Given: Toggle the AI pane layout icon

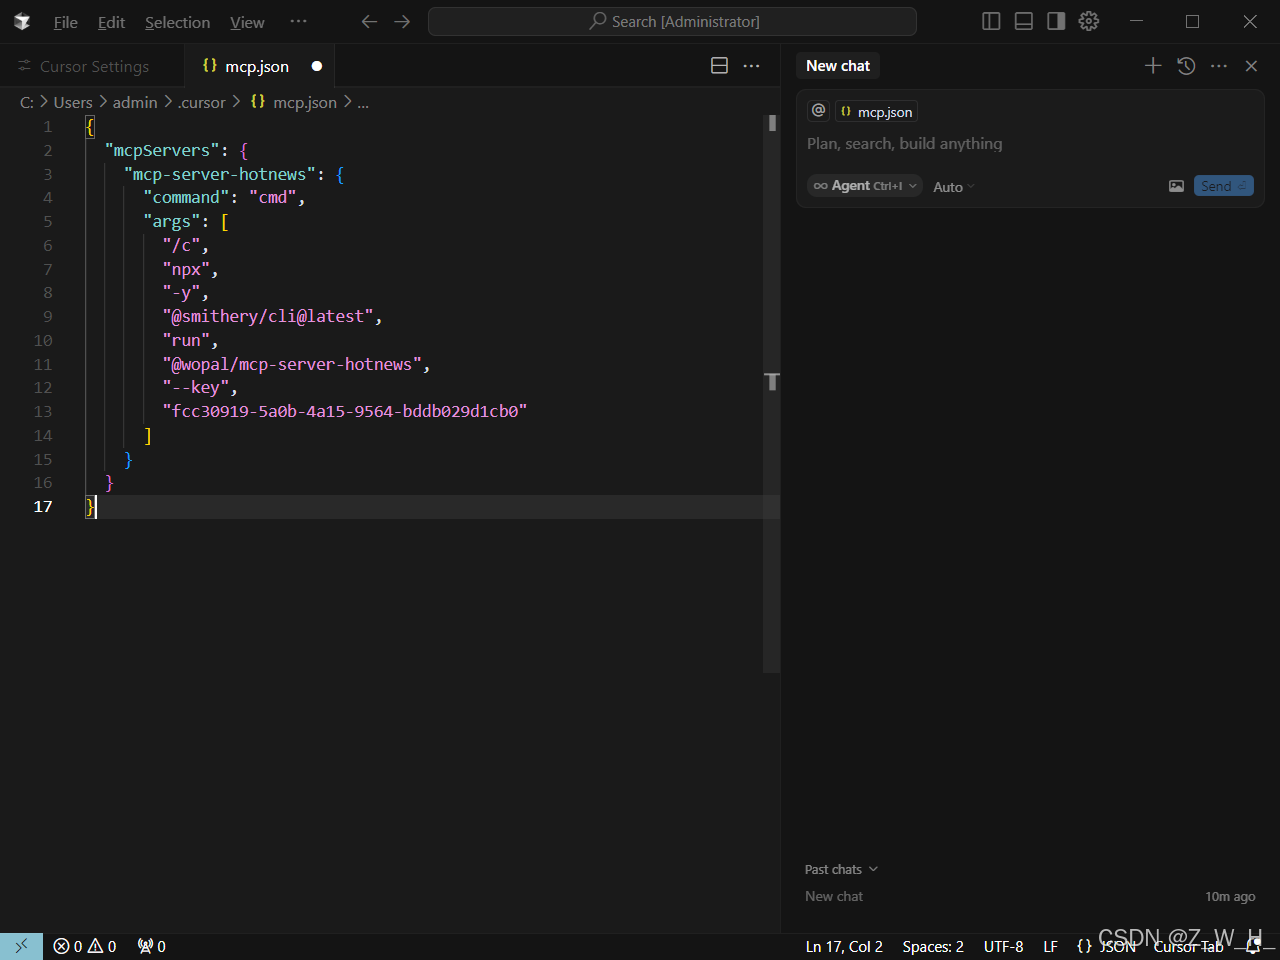Looking at the screenshot, I should point(1056,21).
